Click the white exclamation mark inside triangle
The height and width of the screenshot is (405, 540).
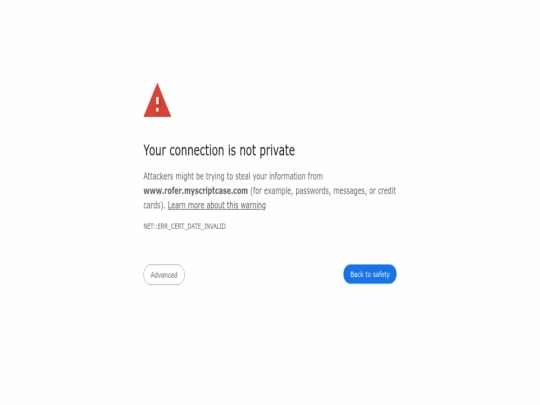point(157,104)
